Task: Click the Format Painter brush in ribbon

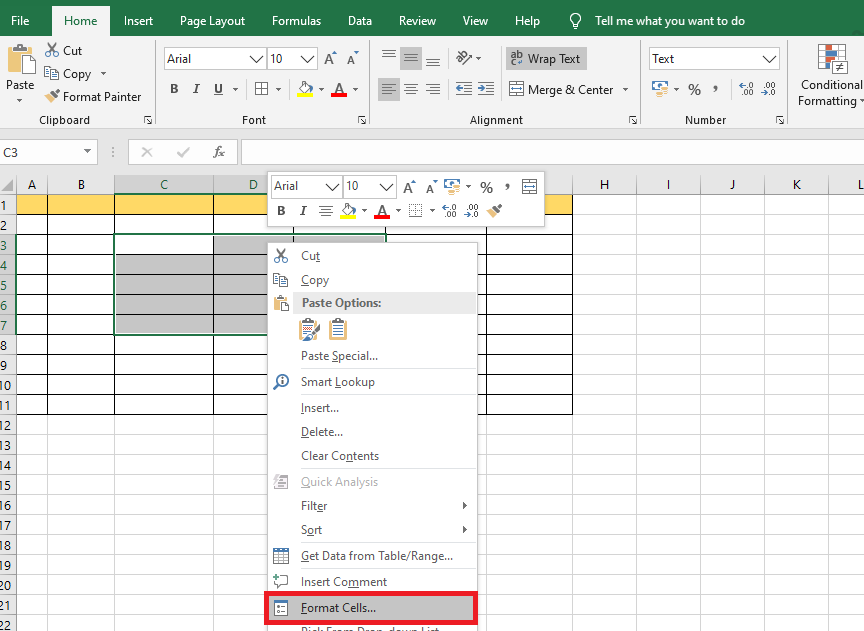Action: (x=53, y=97)
